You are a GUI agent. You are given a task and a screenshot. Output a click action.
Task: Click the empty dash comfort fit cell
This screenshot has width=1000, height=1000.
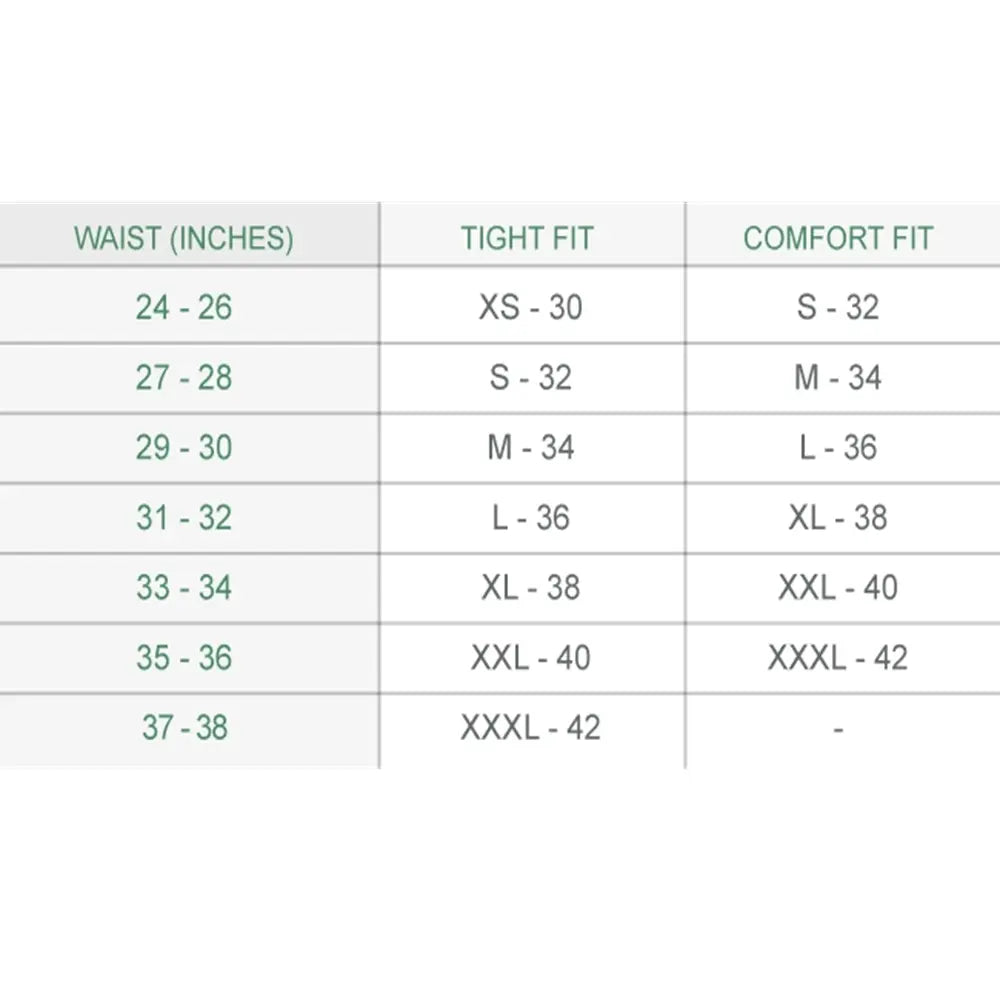(x=838, y=729)
